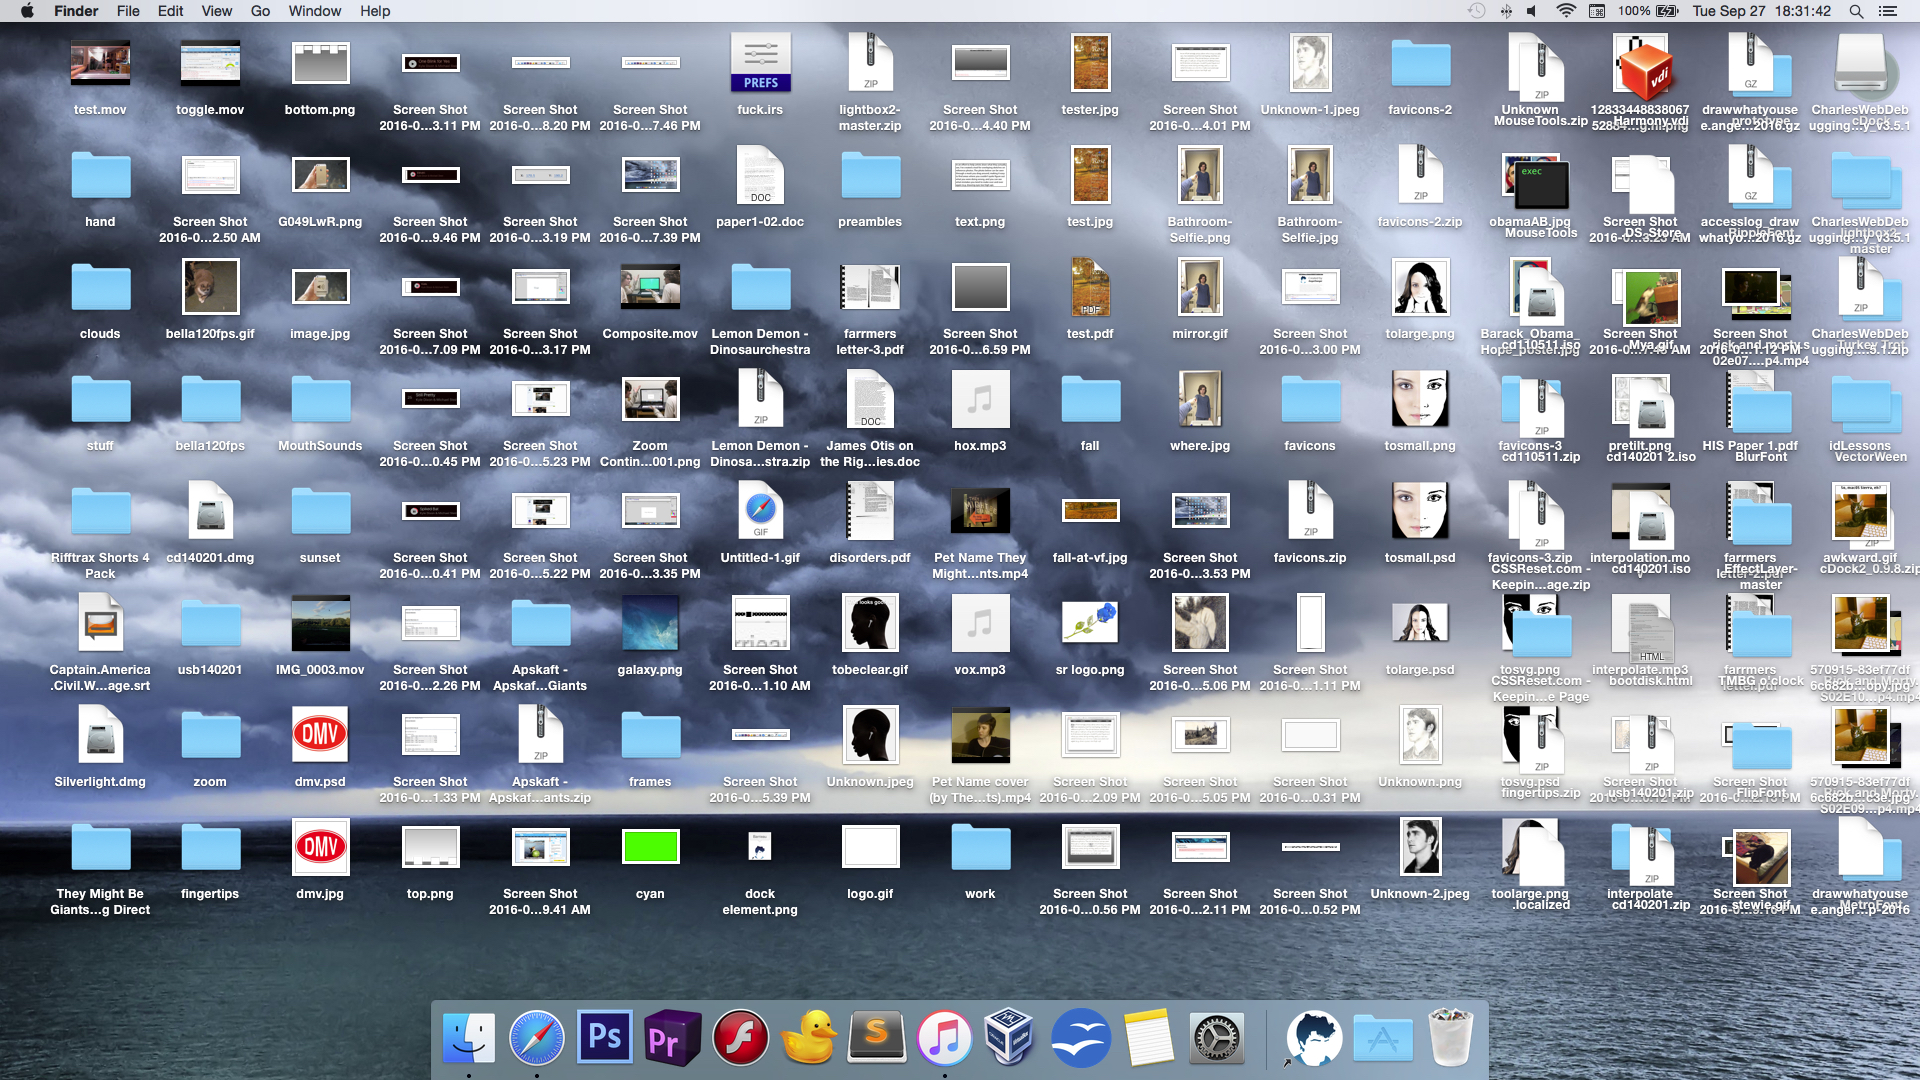This screenshot has height=1080, width=1920.
Task: Open Flash Player in the dock
Action: click(x=740, y=1037)
